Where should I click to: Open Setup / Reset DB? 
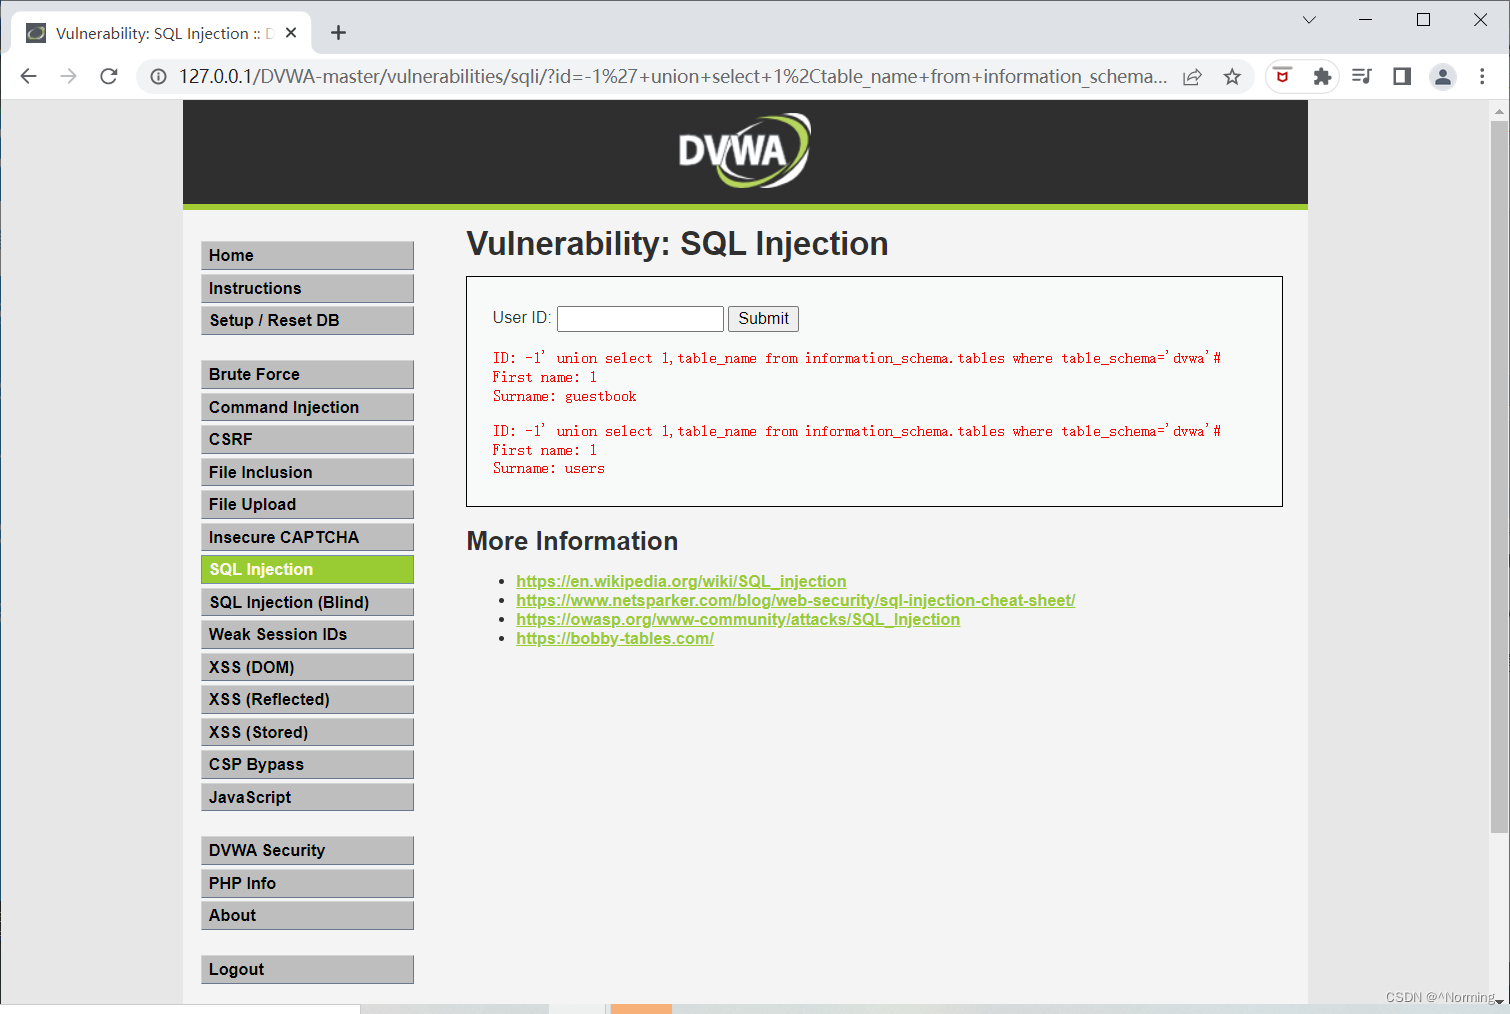[307, 320]
